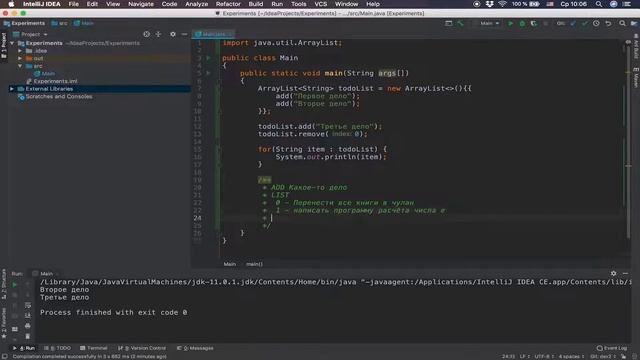Open the Build menu
Image resolution: width=640 pixels, height=360 pixels.
(x=256, y=4)
